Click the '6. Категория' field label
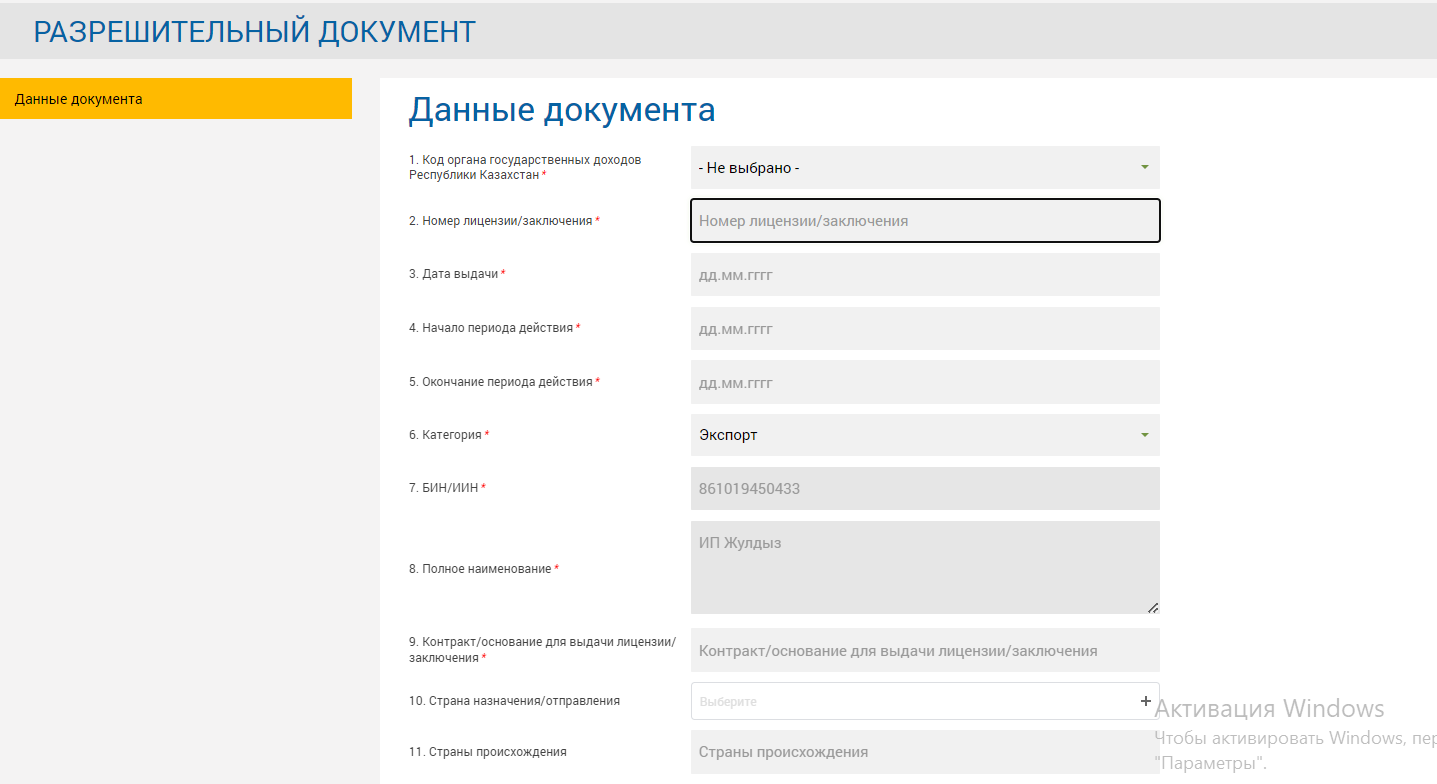Image resolution: width=1437 pixels, height=784 pixels. pos(448,435)
